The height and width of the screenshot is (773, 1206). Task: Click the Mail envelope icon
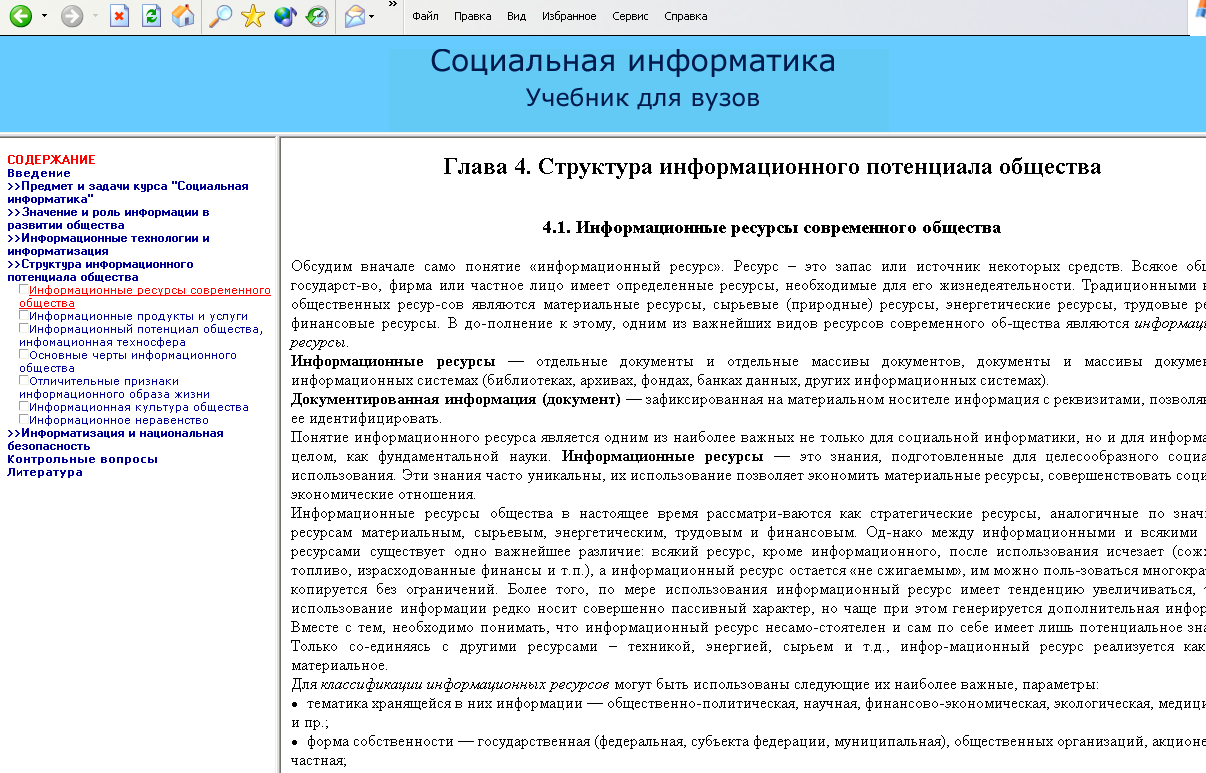pyautogui.click(x=354, y=16)
